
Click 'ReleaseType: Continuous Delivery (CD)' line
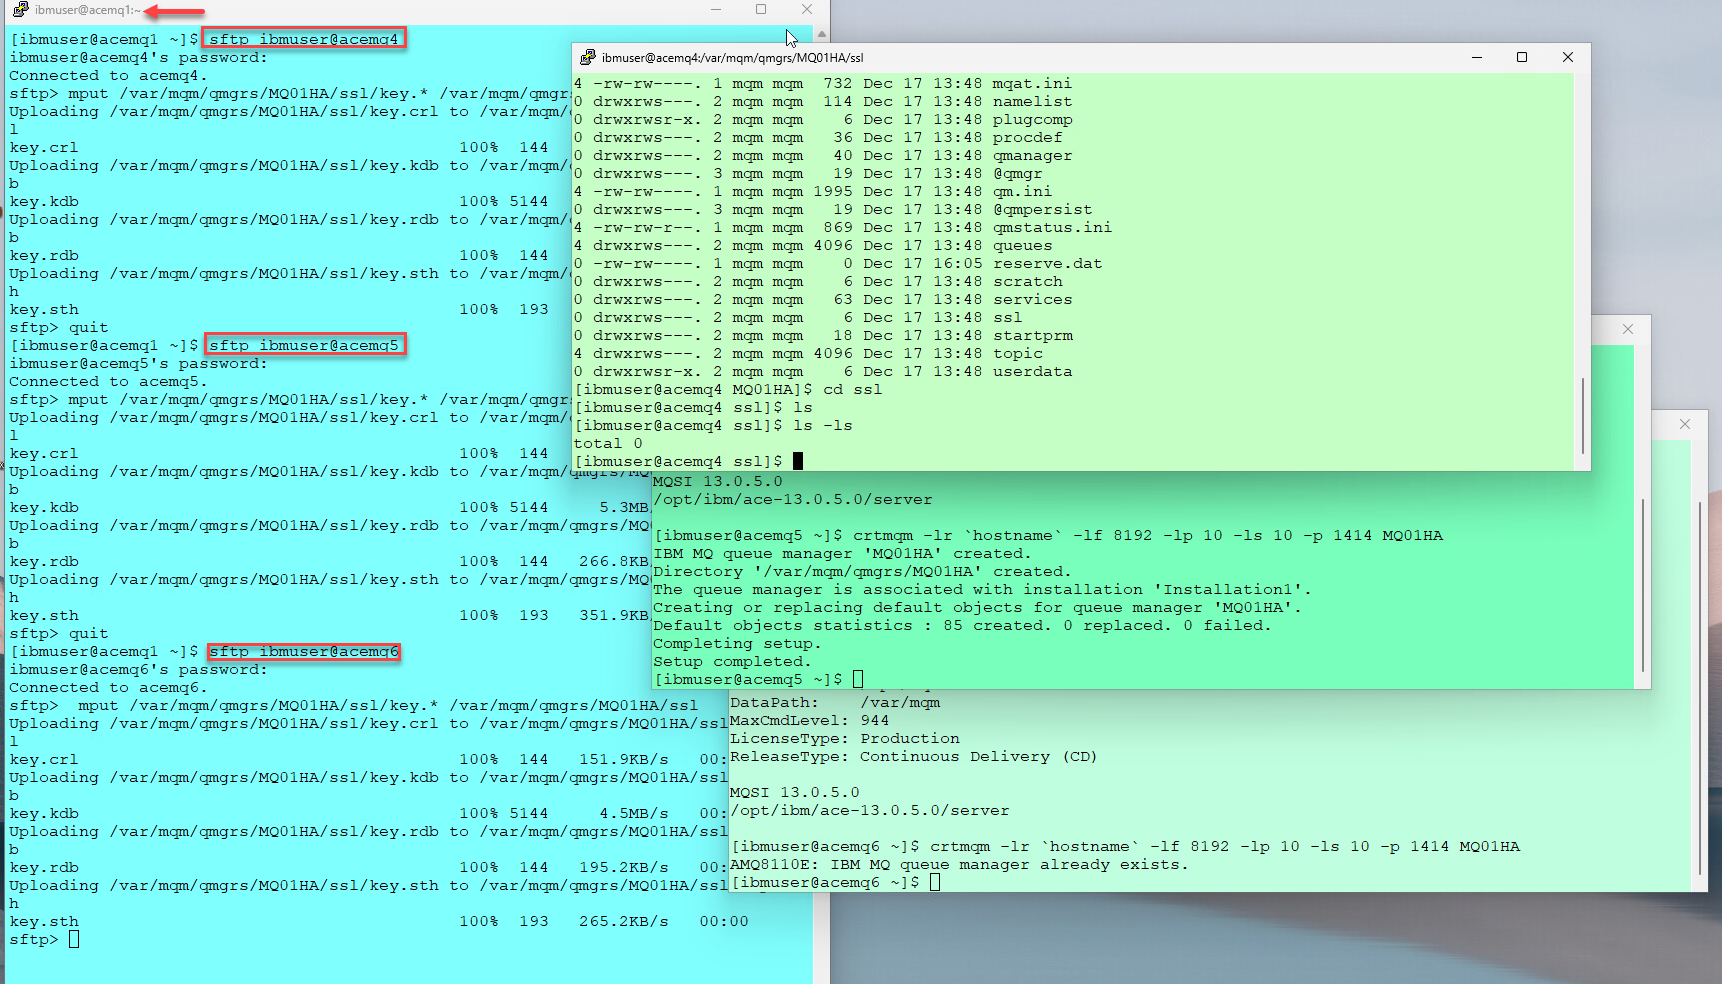point(914,756)
